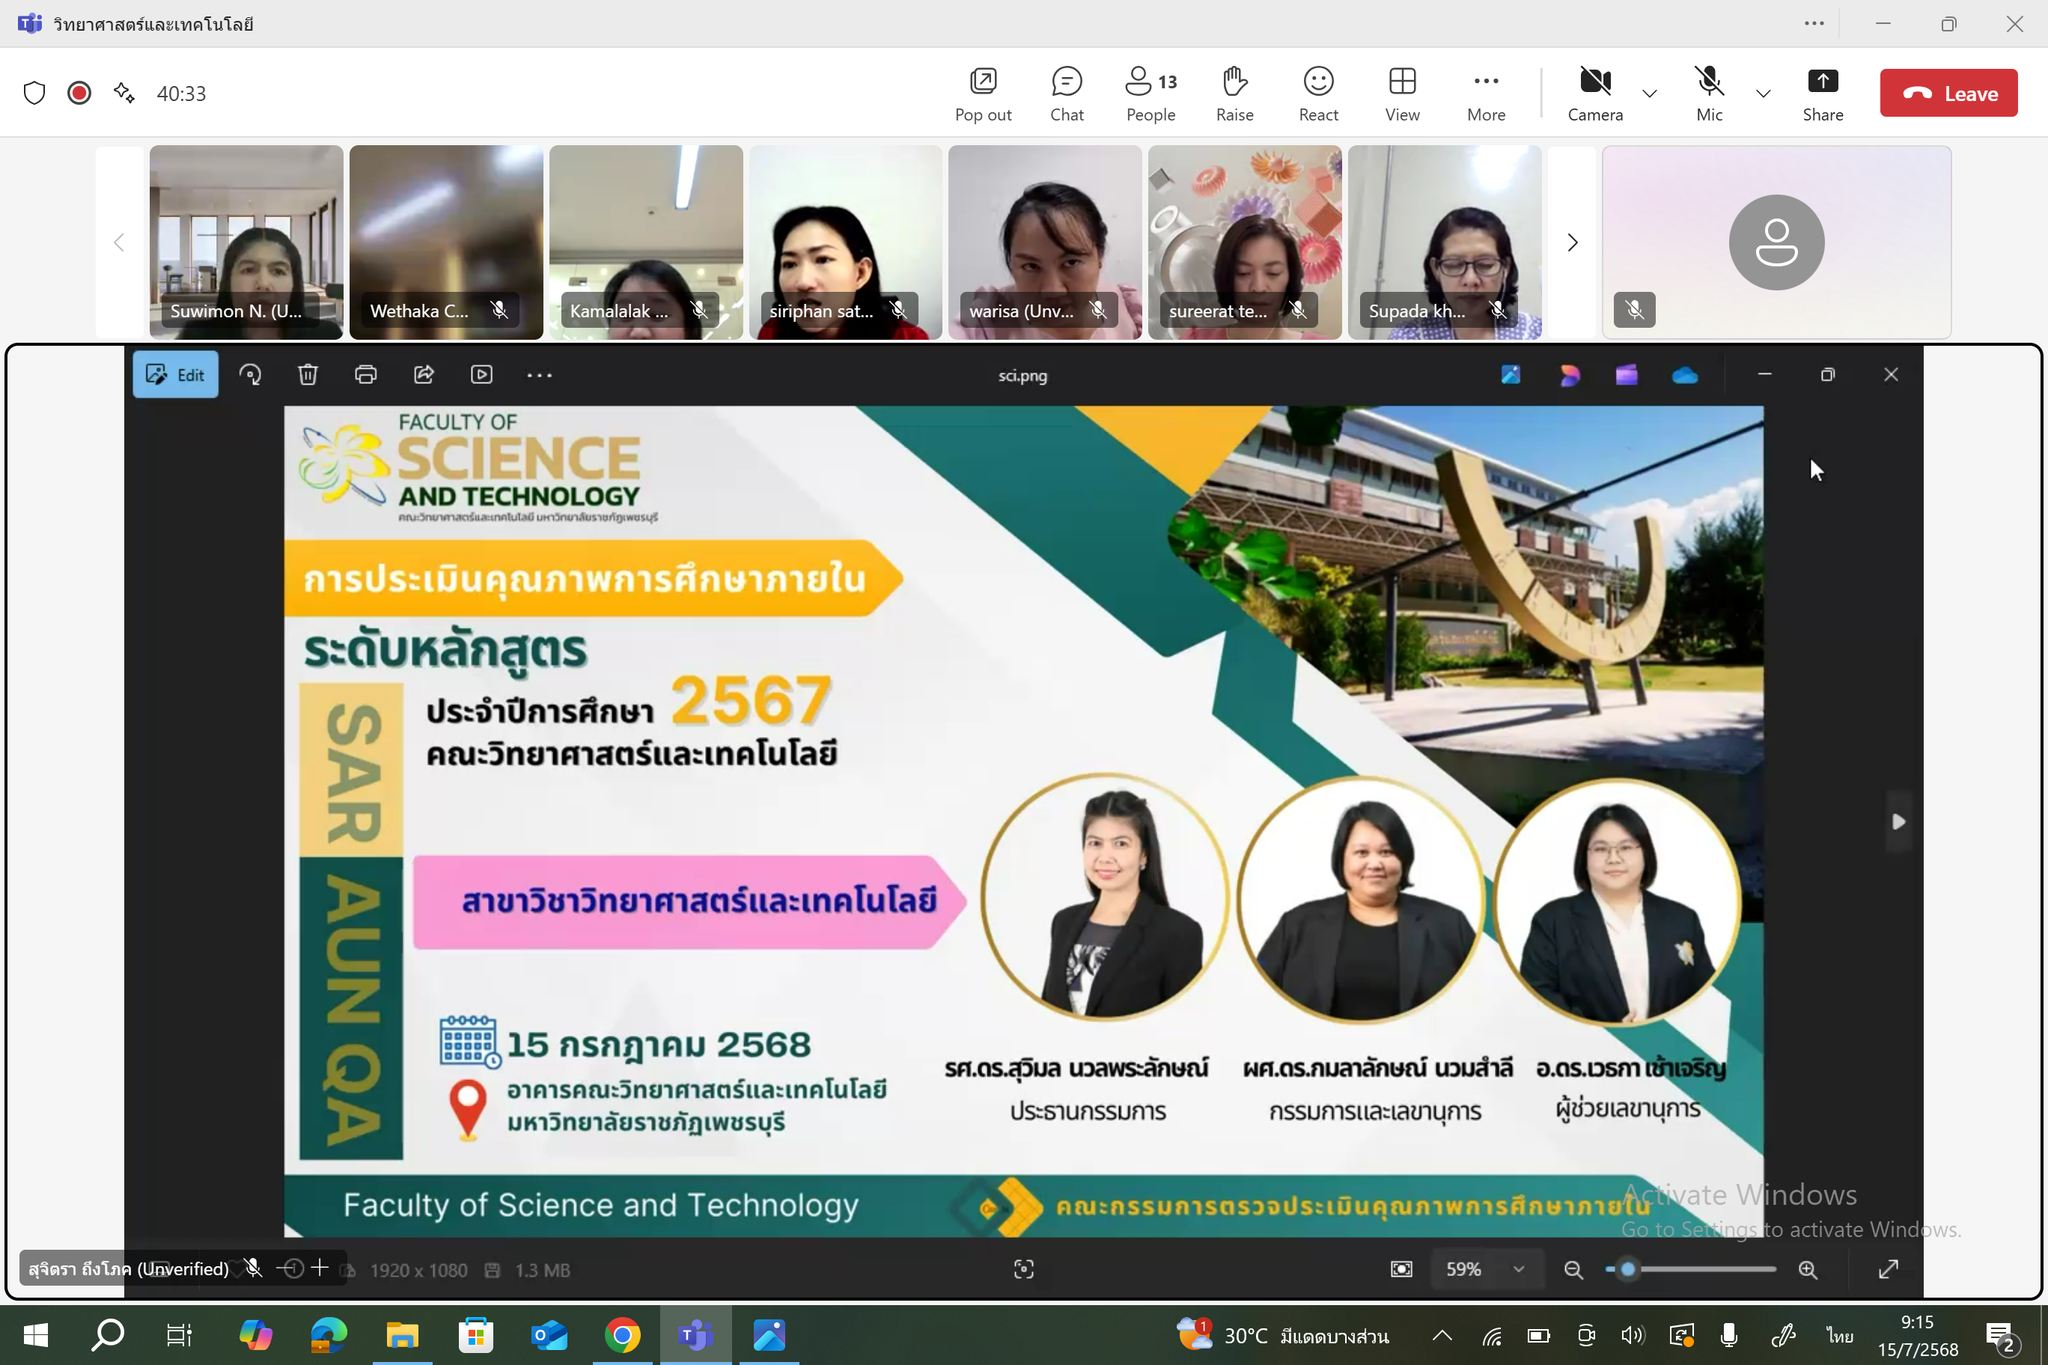
Task: Open Google Chrome from the taskbar
Action: pos(622,1335)
